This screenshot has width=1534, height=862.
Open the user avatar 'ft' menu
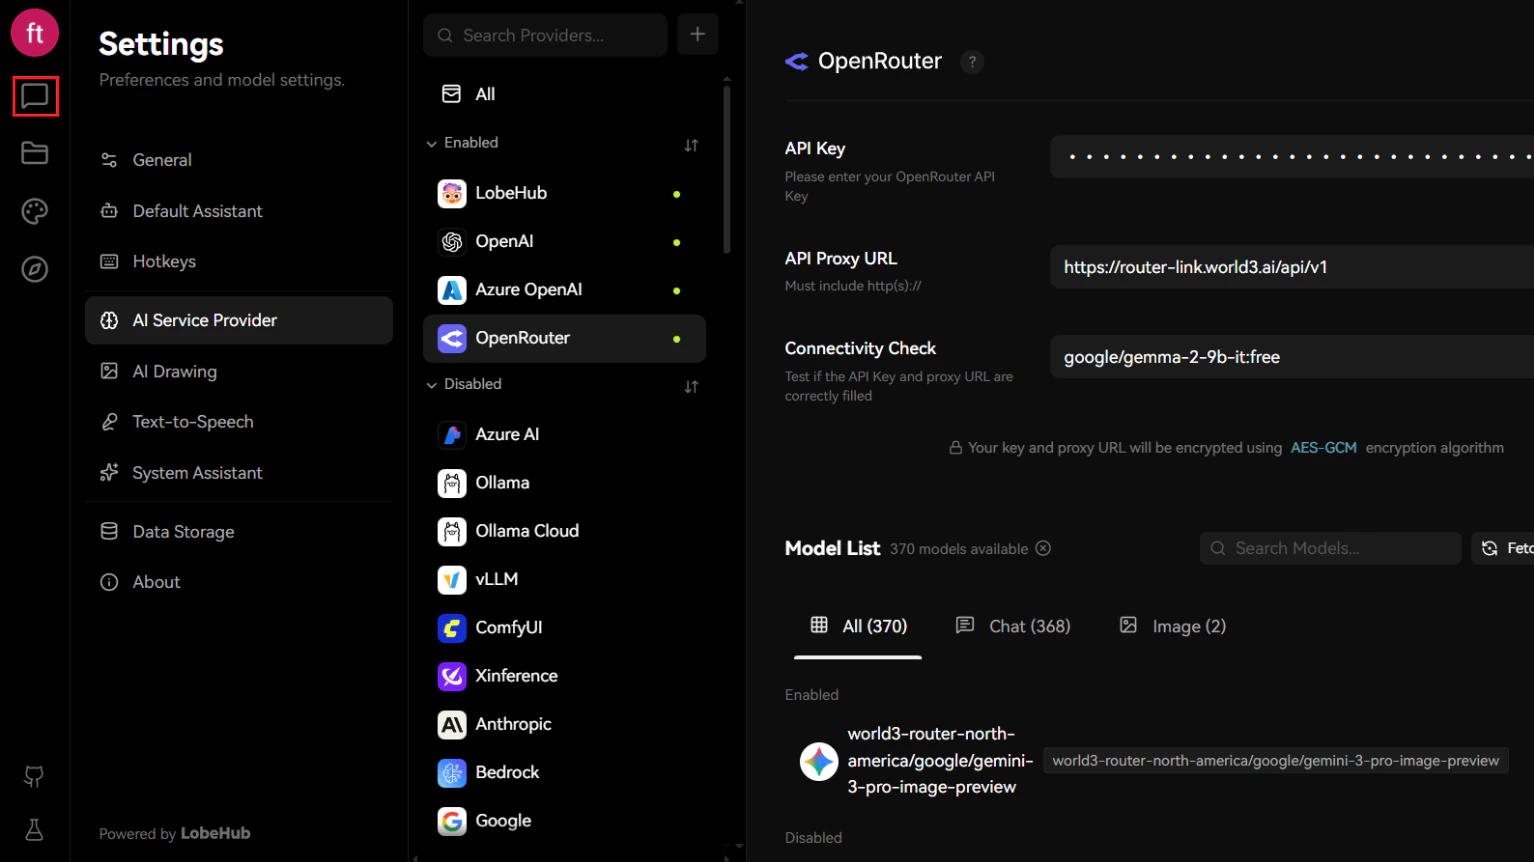coord(35,33)
